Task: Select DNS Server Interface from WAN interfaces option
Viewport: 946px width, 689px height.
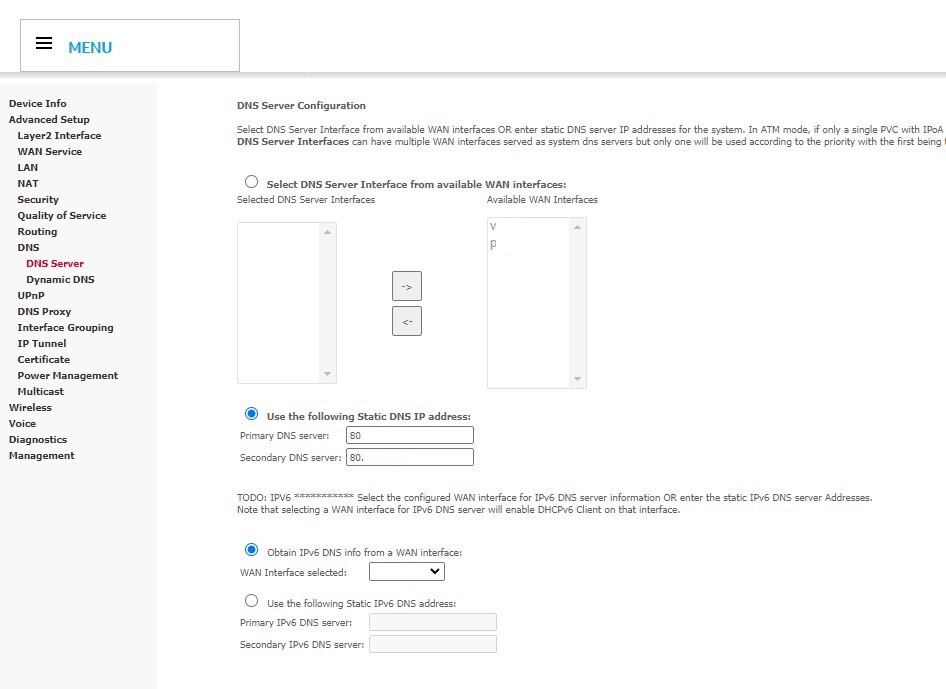Action: (x=251, y=181)
